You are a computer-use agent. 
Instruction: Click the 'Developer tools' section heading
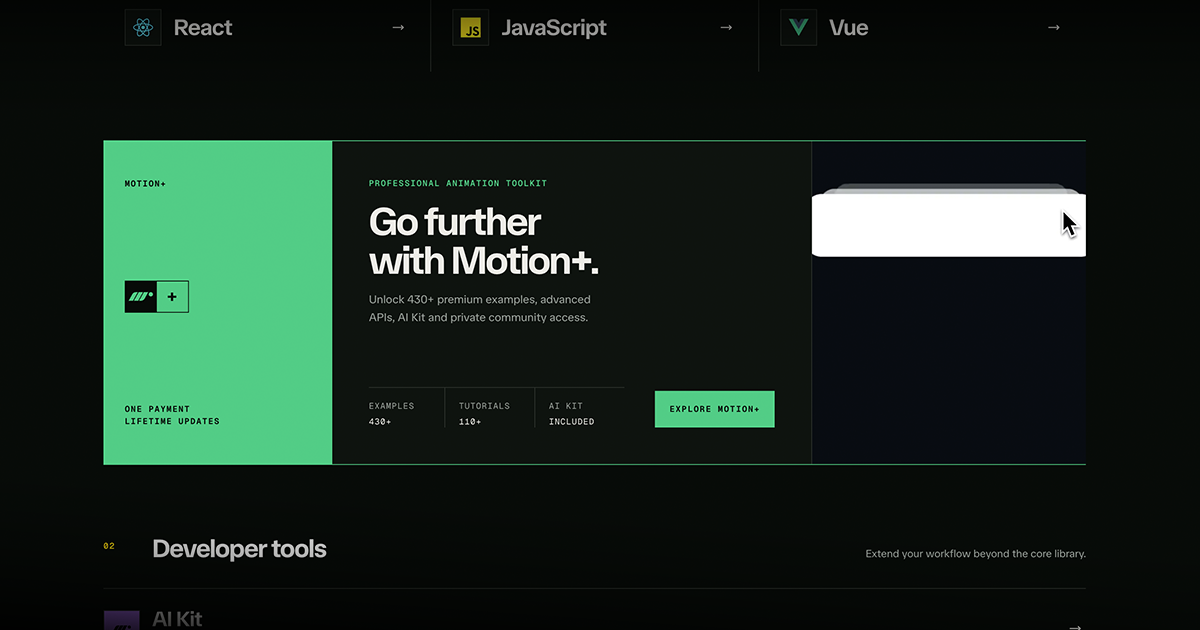[x=239, y=549]
